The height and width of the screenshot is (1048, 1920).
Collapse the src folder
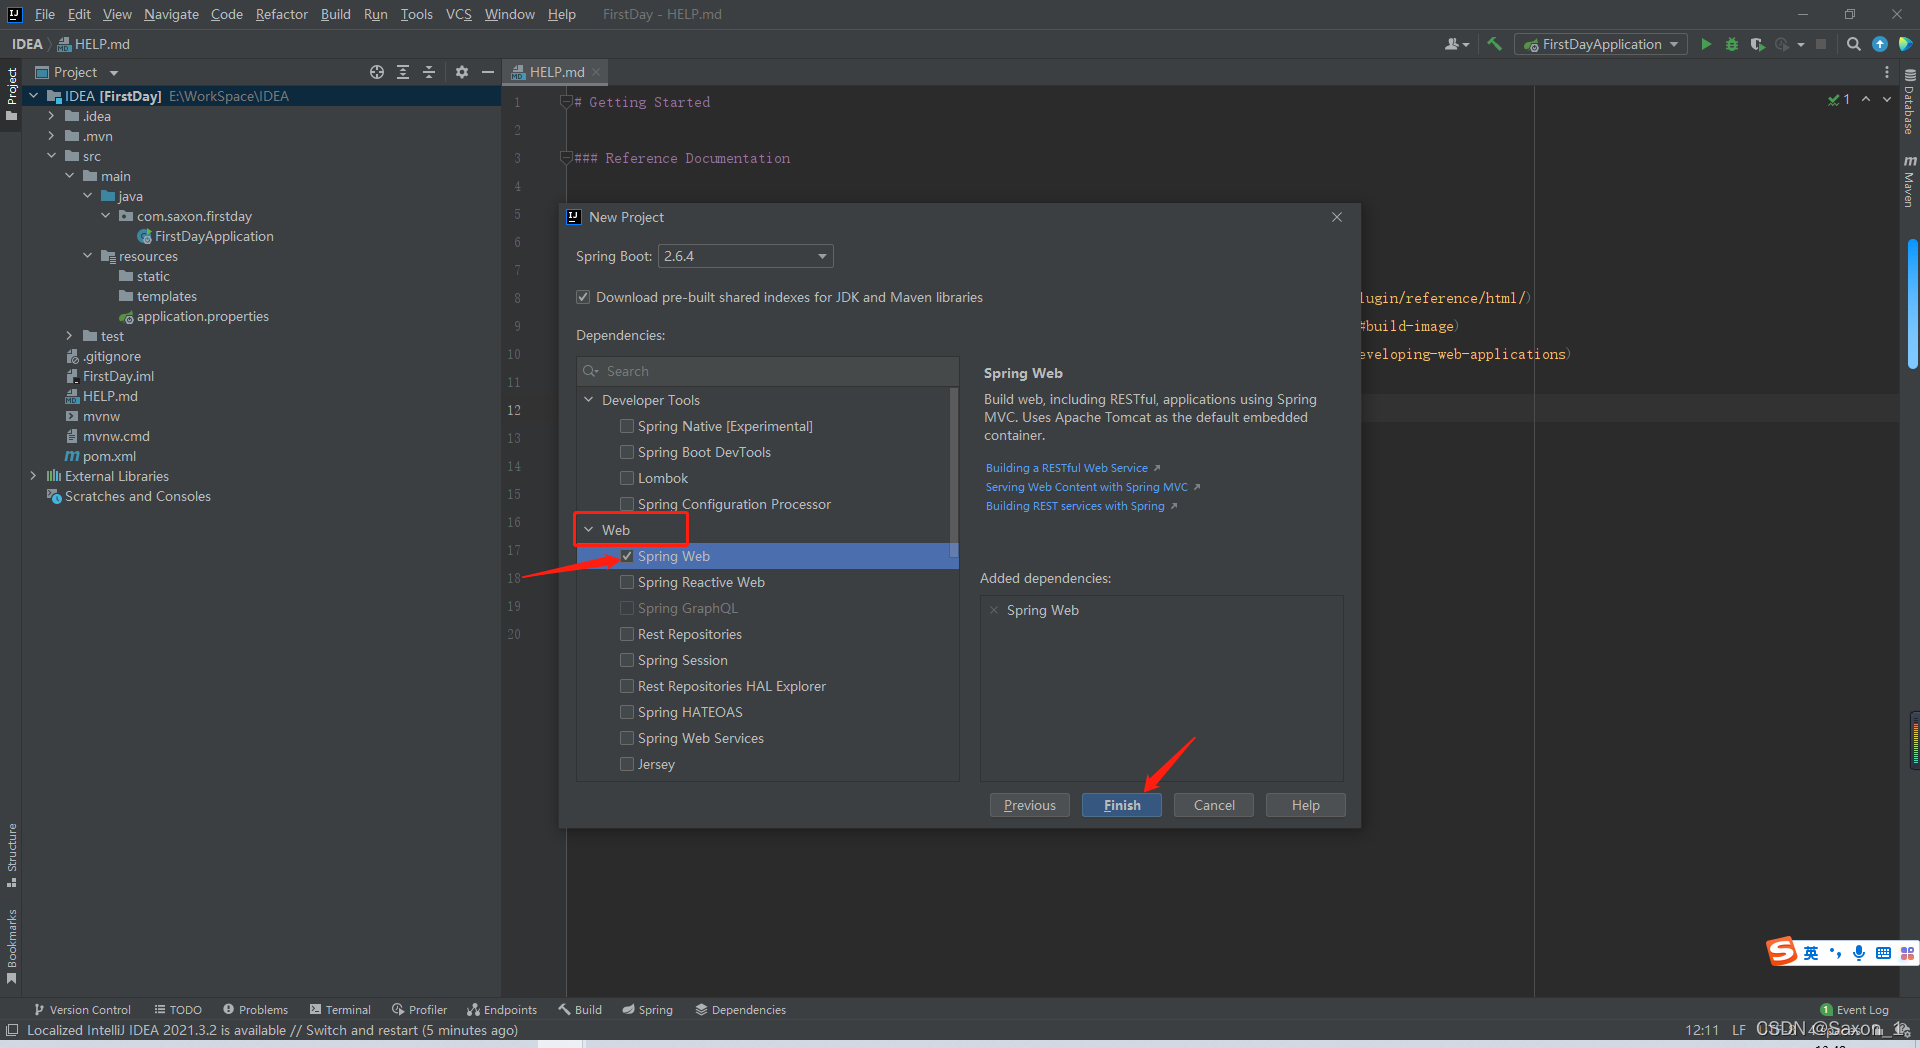[x=51, y=156]
